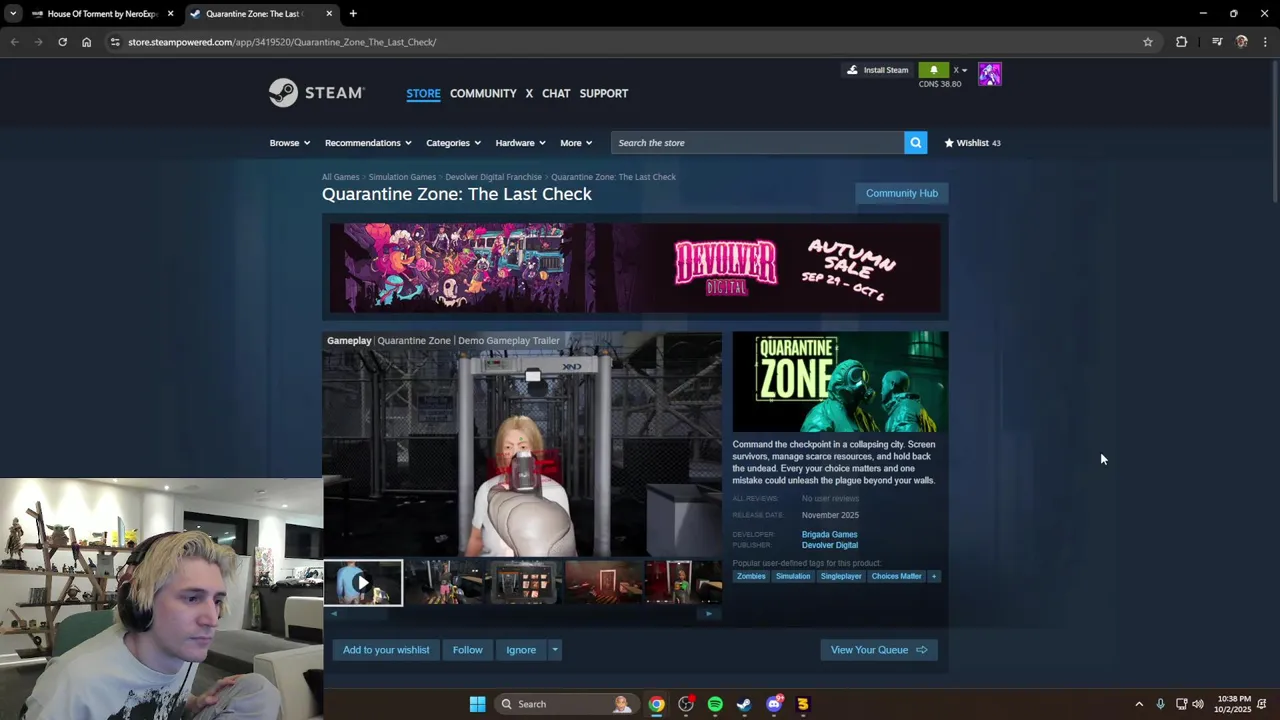Click Add to your wishlist
This screenshot has height=720, width=1280.
(x=386, y=650)
